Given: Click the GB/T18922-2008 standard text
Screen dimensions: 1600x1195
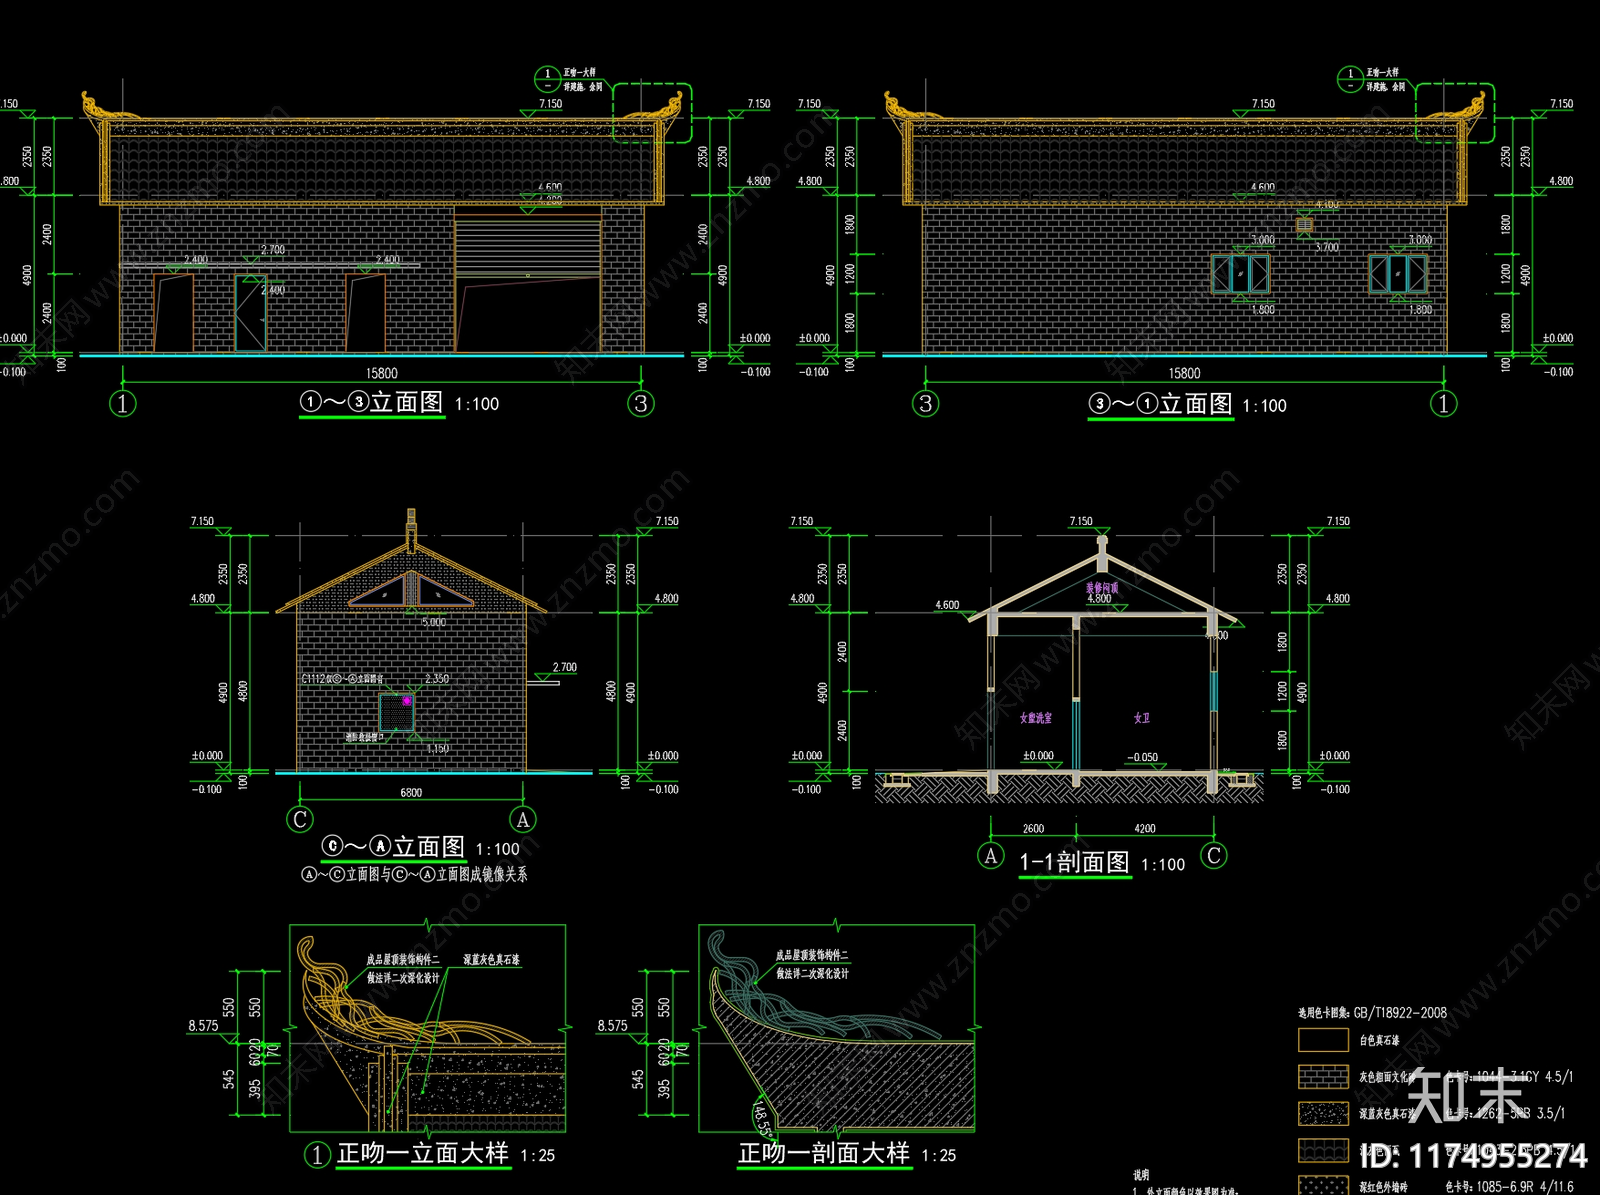Looking at the screenshot, I should coord(1400,1012).
